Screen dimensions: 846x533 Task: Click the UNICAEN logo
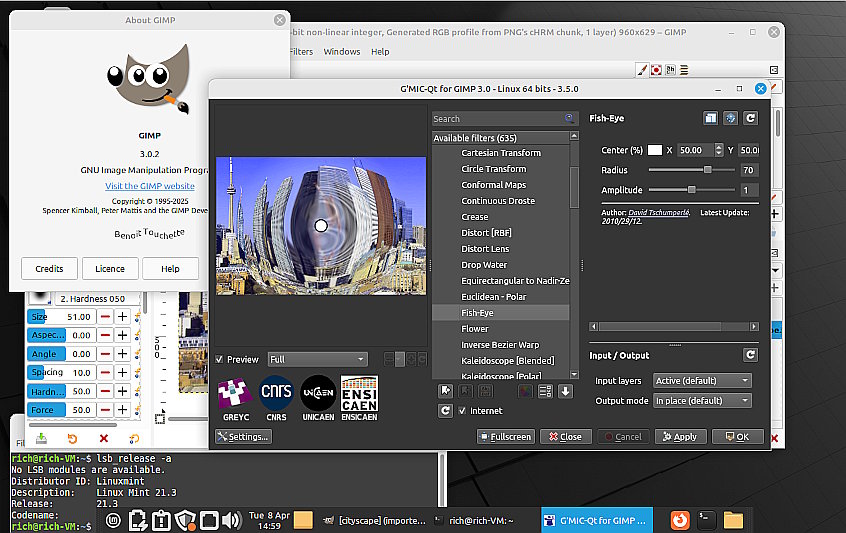(318, 399)
